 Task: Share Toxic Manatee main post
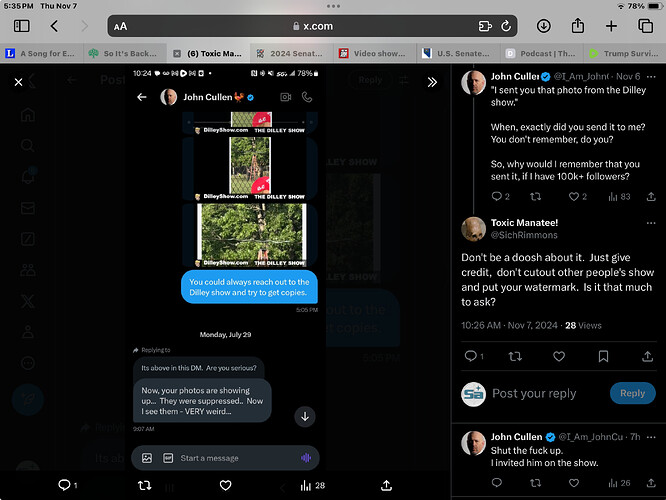click(647, 356)
